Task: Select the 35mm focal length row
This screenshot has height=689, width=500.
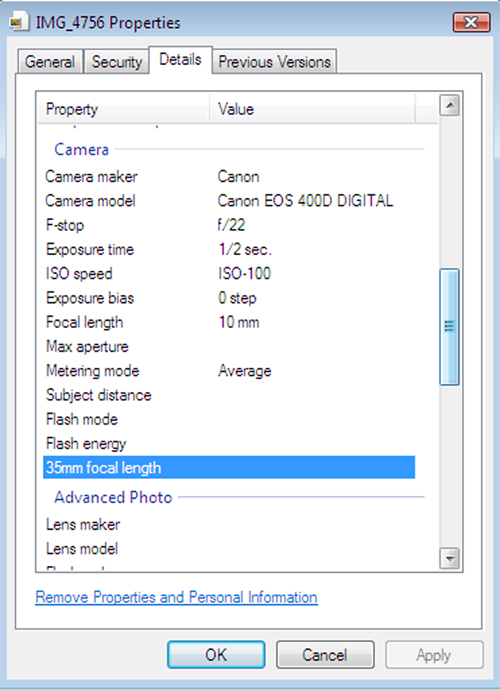Action: click(229, 468)
